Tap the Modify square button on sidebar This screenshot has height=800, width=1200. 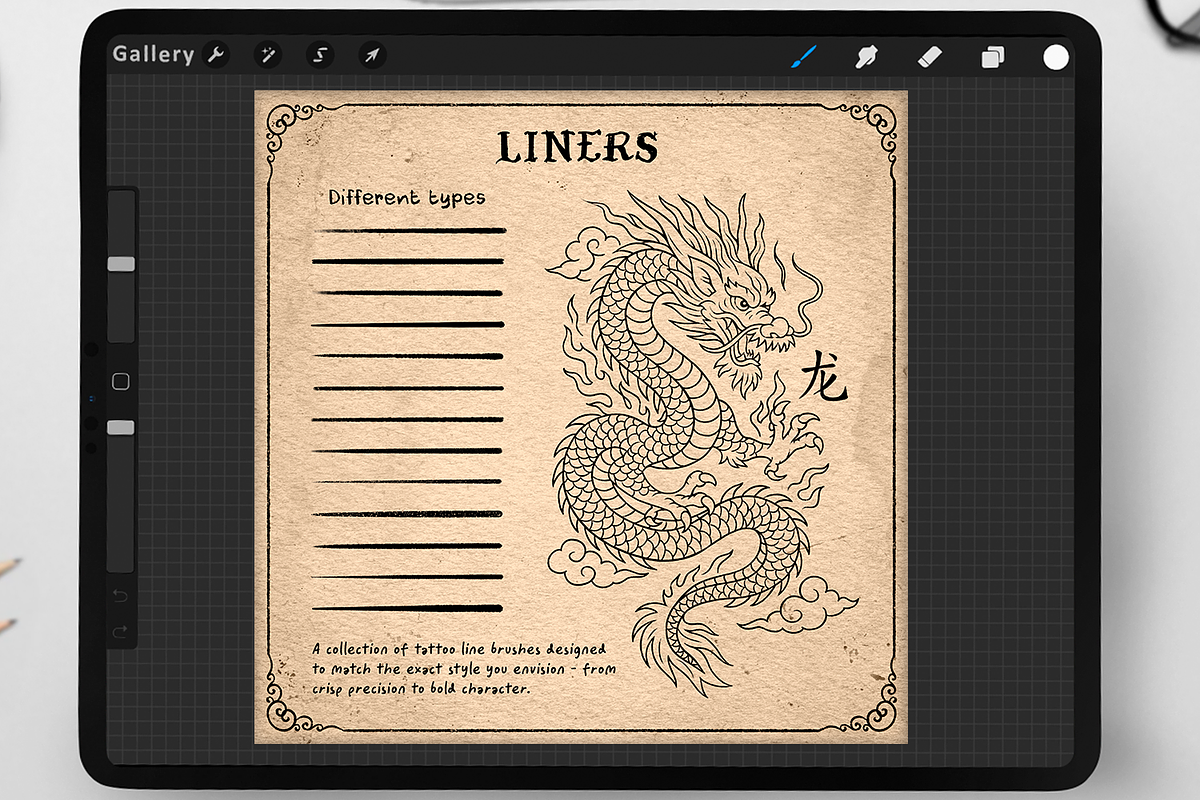coord(121,382)
